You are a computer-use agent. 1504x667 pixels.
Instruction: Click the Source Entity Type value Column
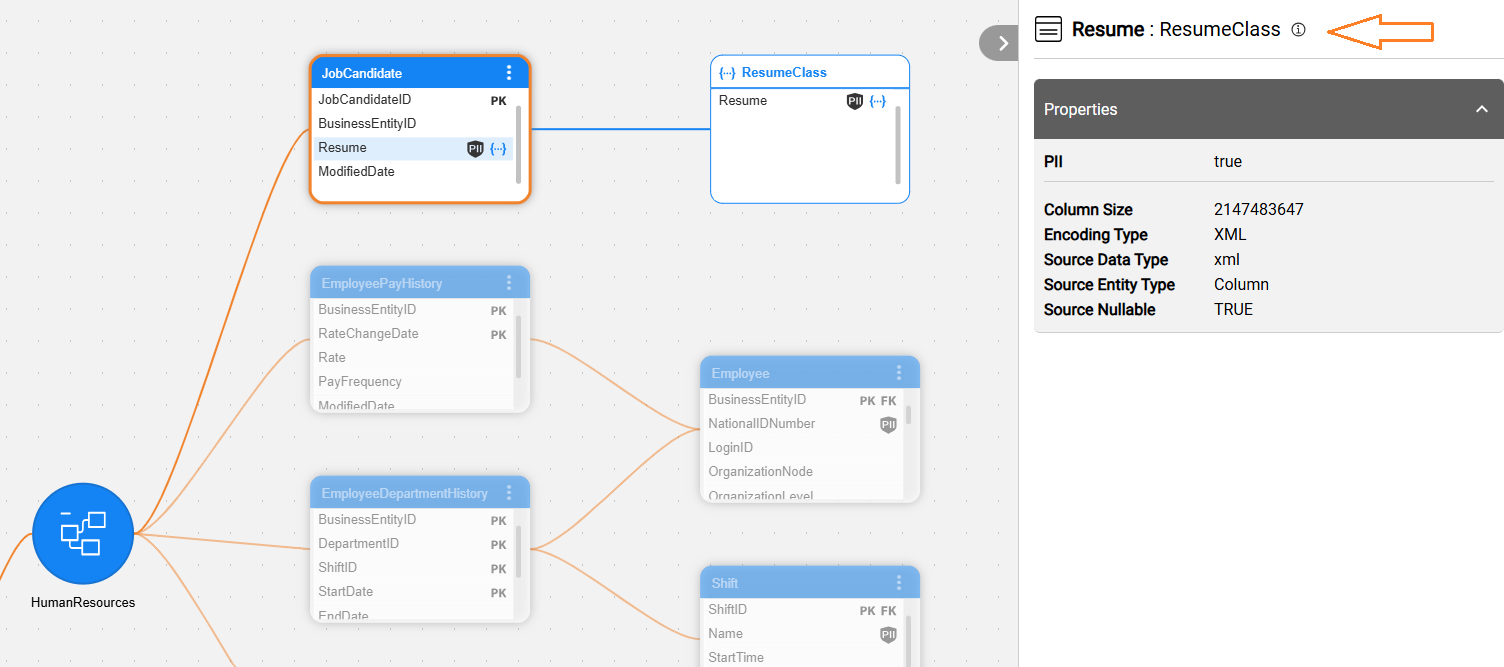tap(1241, 285)
